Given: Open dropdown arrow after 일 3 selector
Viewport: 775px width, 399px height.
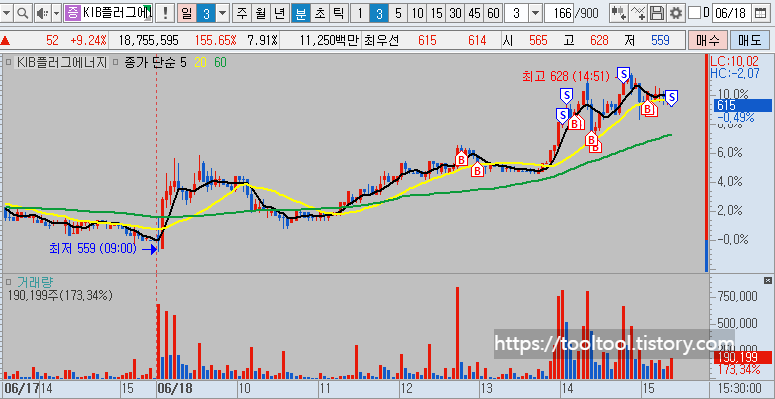Looking at the screenshot, I should click(223, 13).
